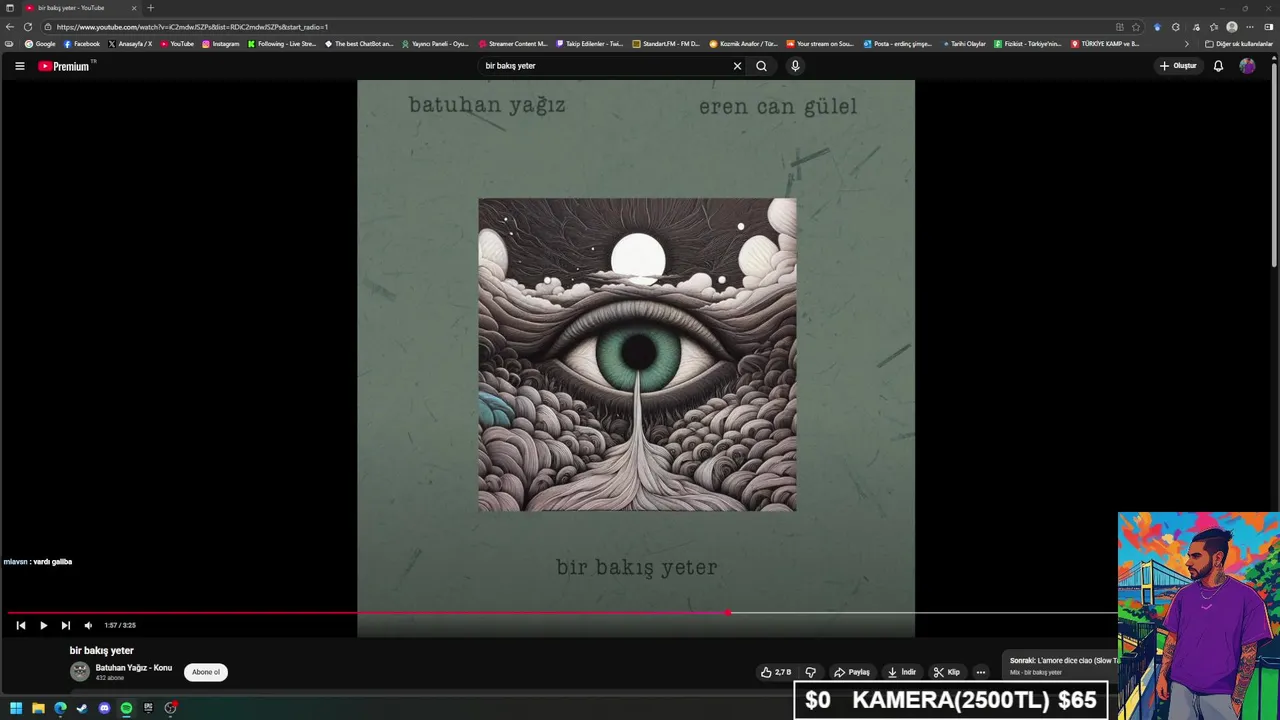Add page to favorites star icon
The image size is (1280, 720).
tap(1136, 27)
